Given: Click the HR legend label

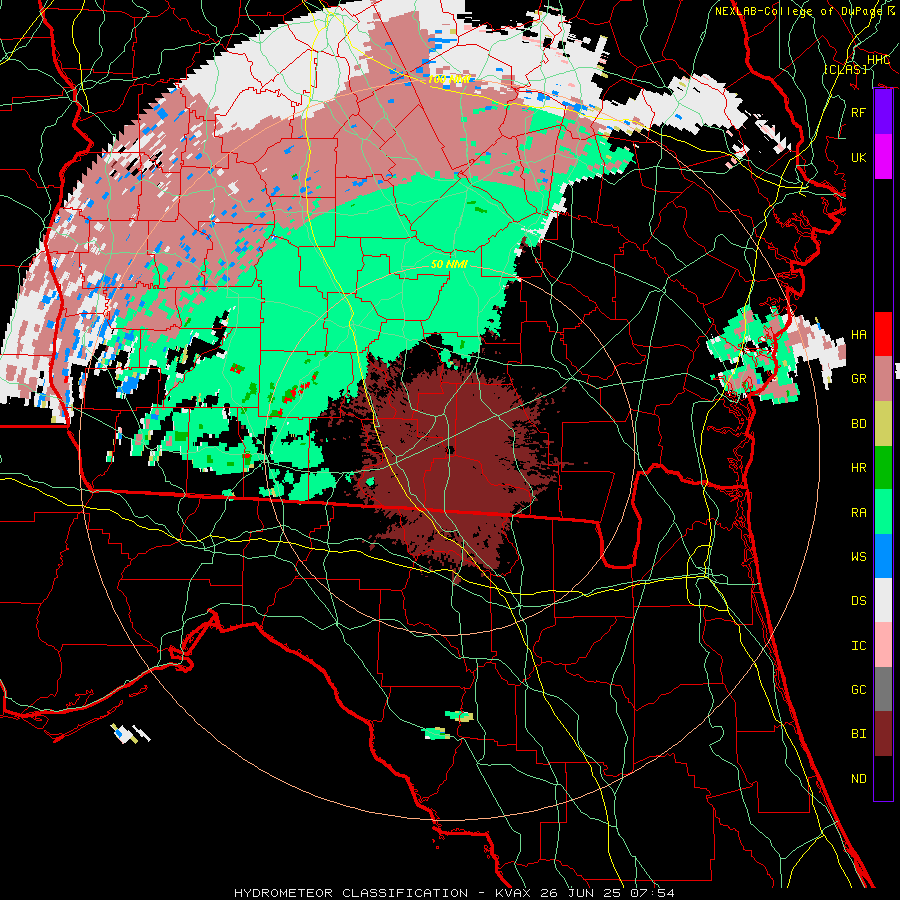Looking at the screenshot, I should click(859, 468).
